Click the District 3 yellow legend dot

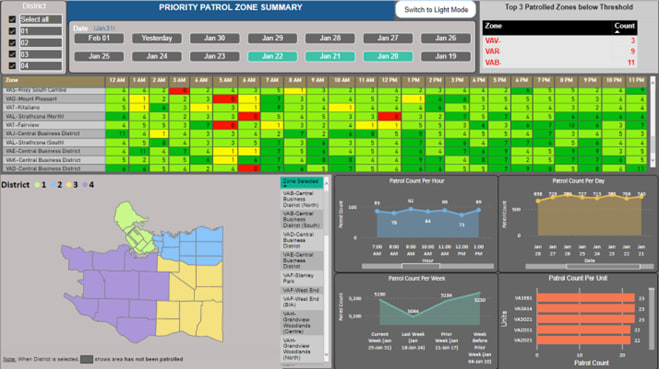pyautogui.click(x=69, y=185)
